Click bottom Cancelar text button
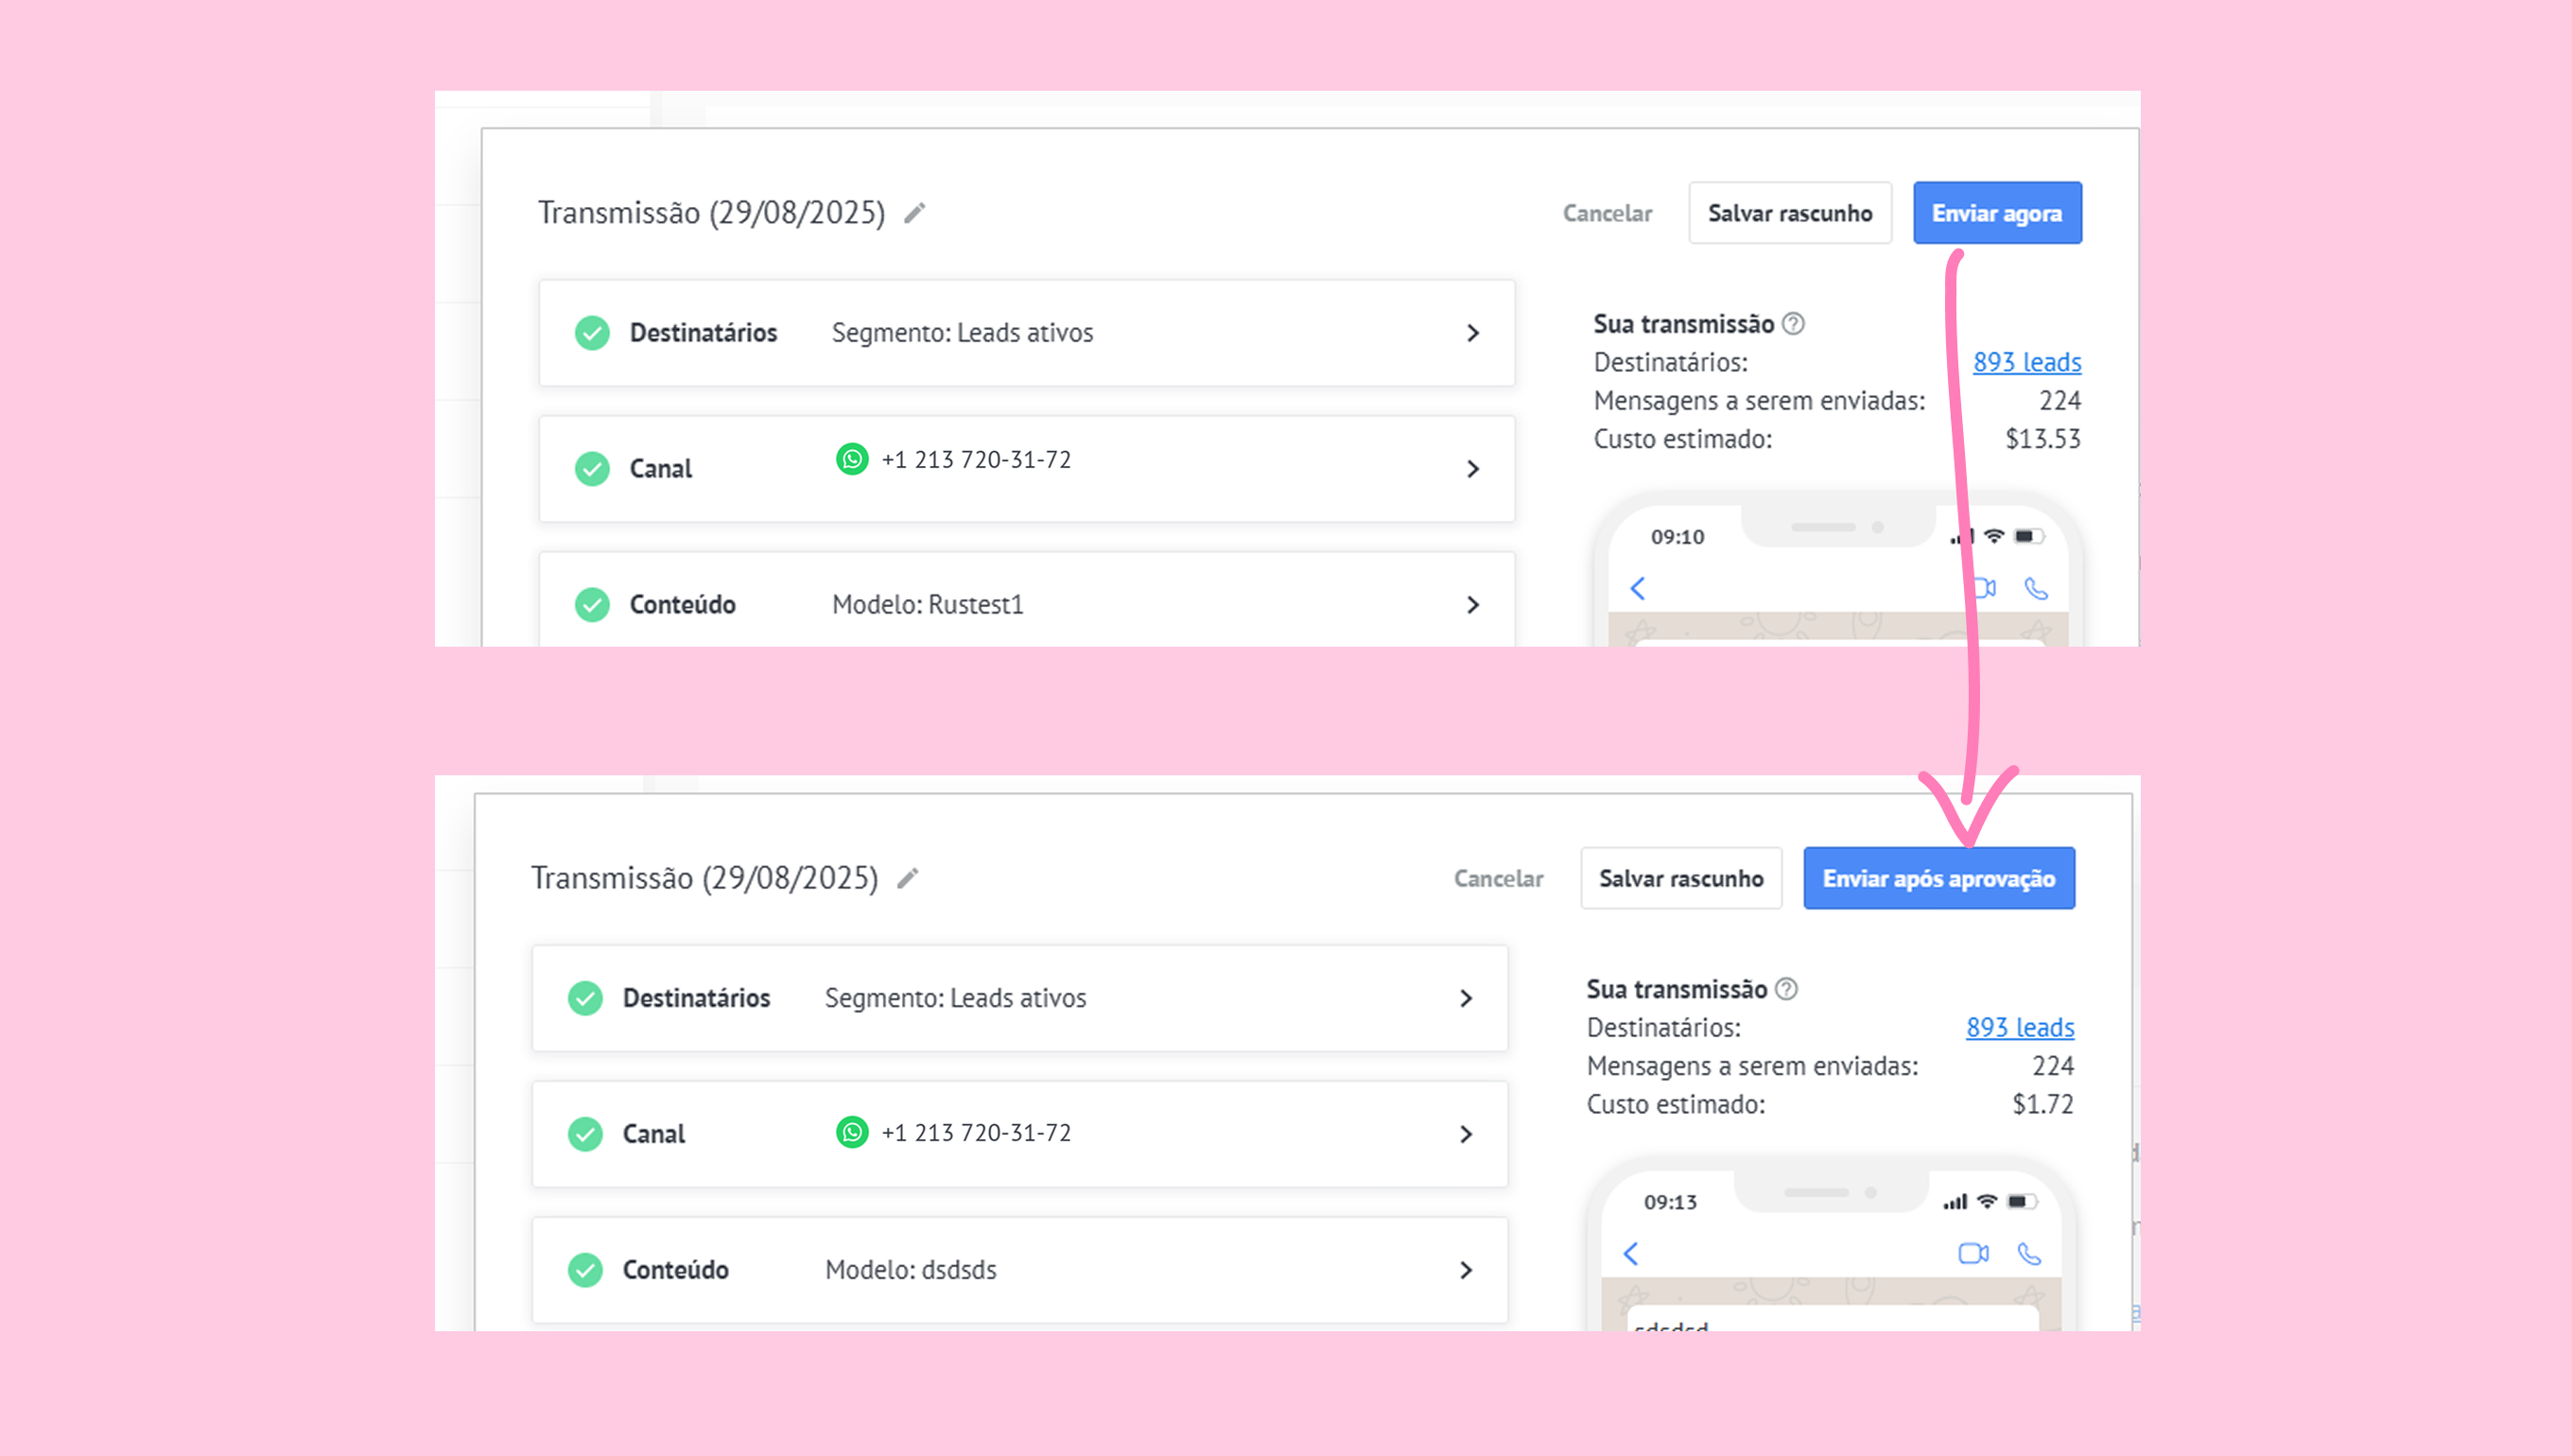 pyautogui.click(x=1498, y=878)
